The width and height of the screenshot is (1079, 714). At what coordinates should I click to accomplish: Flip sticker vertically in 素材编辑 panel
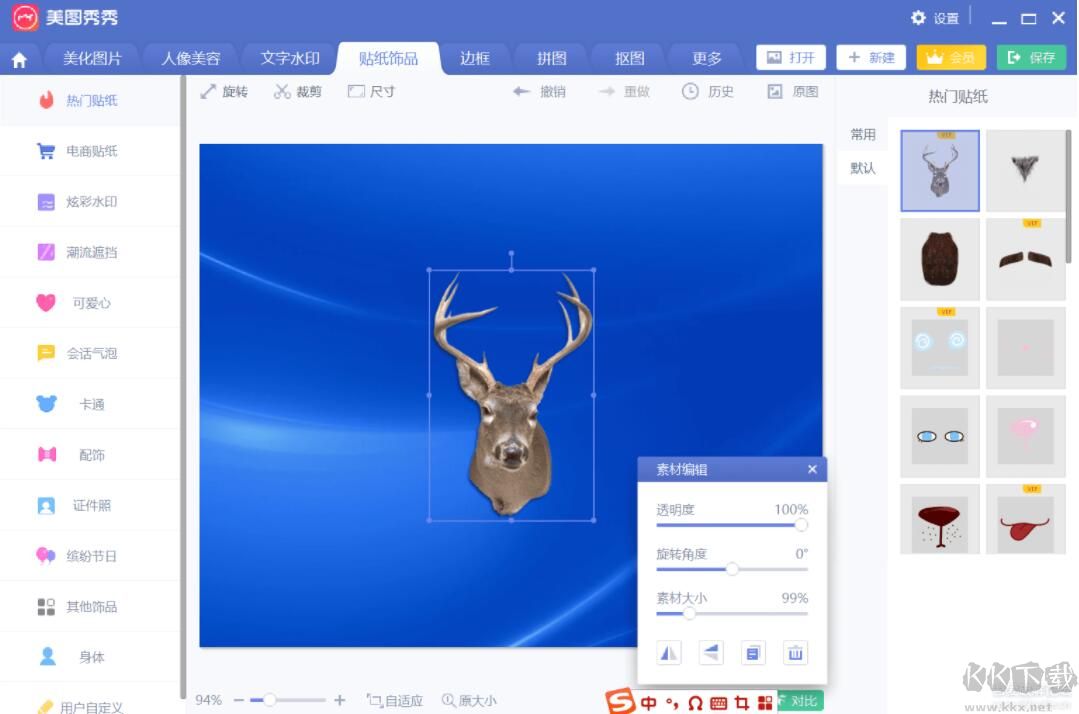coord(710,654)
